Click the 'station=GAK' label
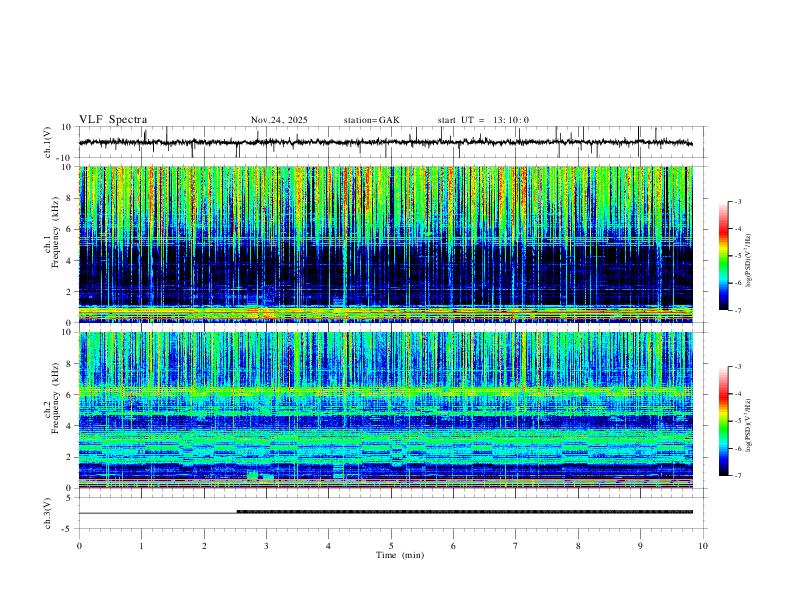This screenshot has width=792, height=612. click(x=371, y=120)
